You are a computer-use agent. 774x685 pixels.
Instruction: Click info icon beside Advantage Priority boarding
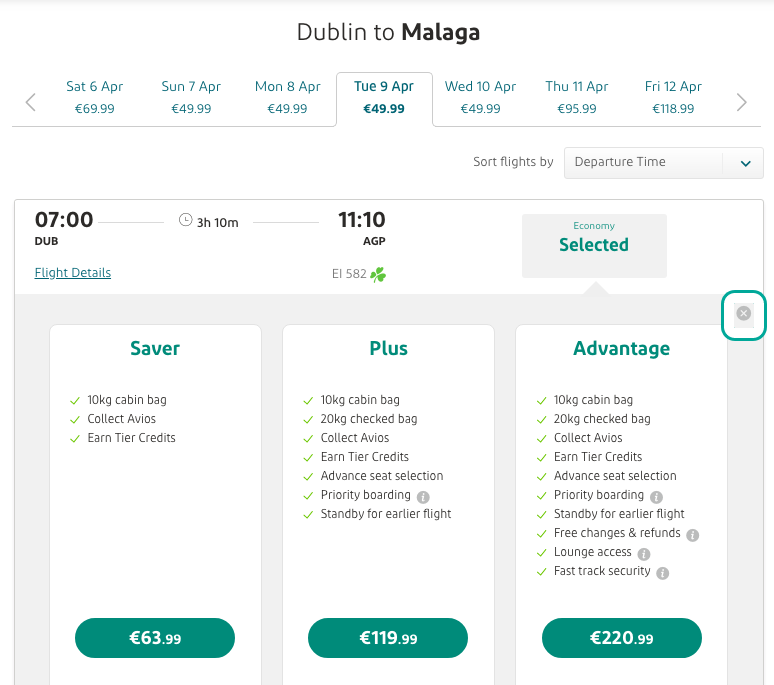coord(656,496)
